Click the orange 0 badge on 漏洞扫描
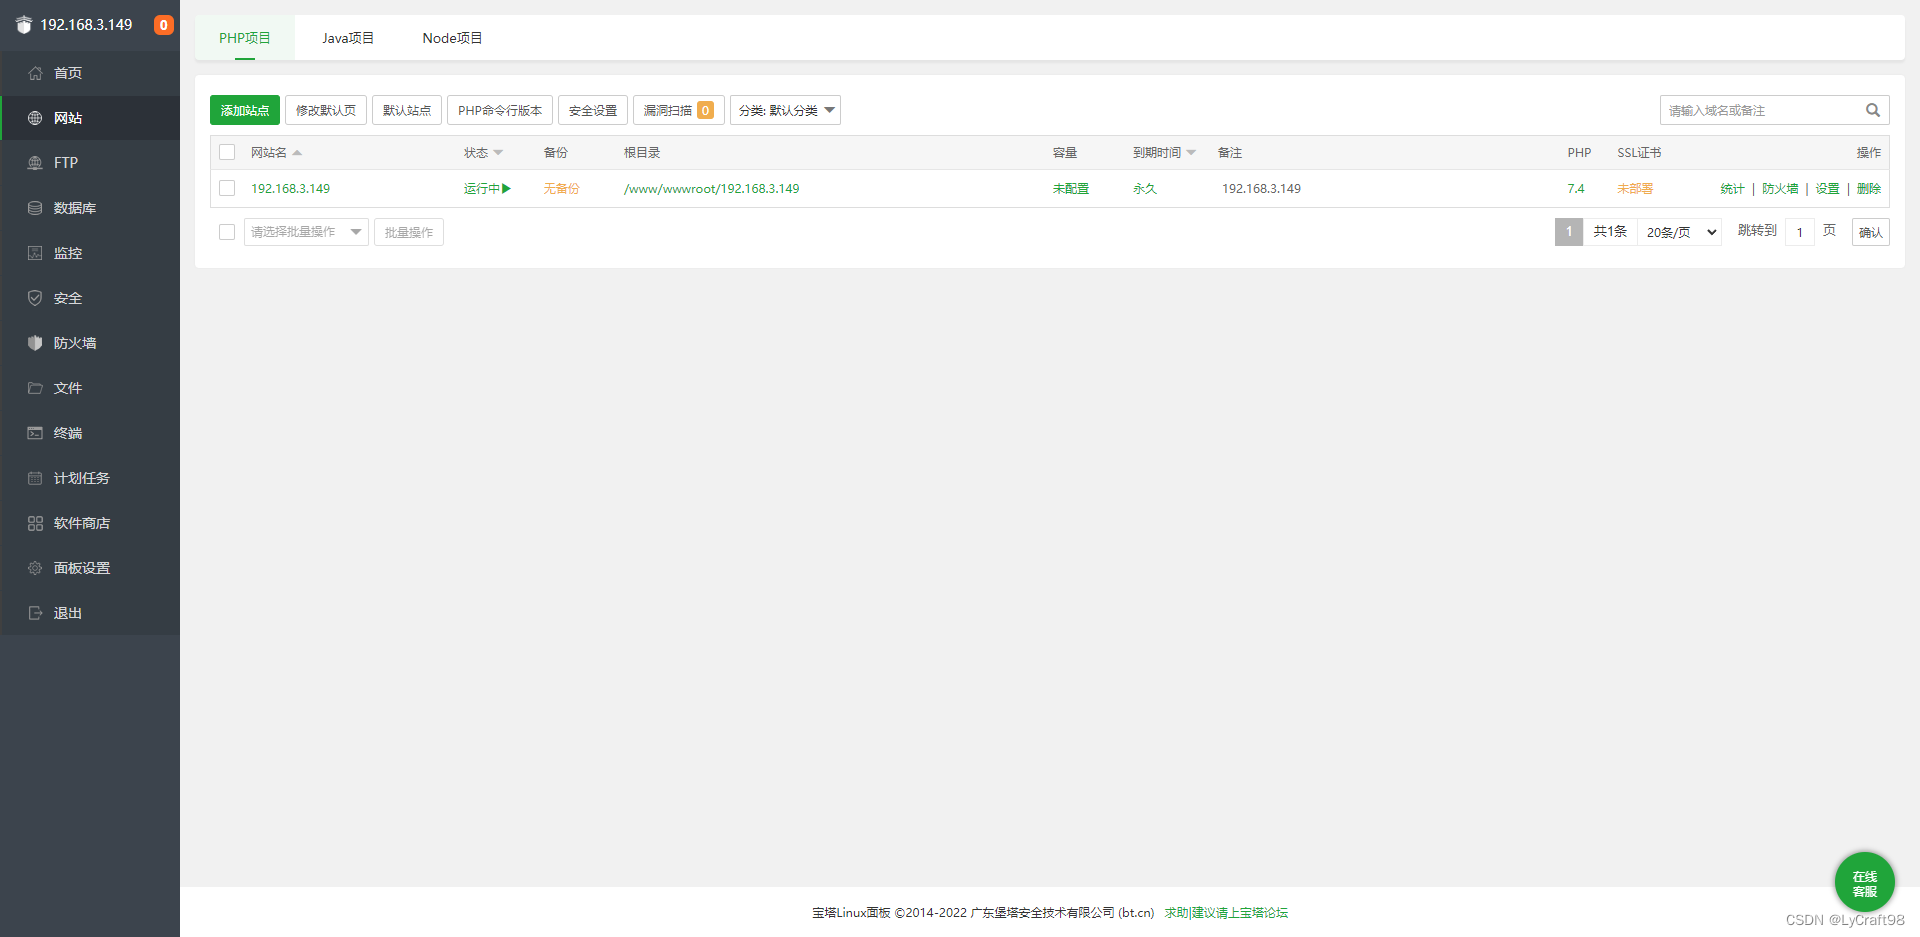 click(706, 110)
